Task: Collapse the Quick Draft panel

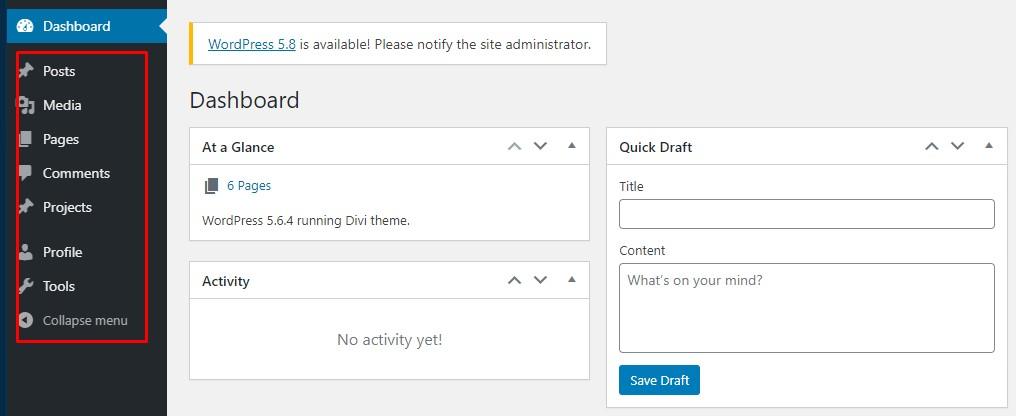Action: click(989, 146)
